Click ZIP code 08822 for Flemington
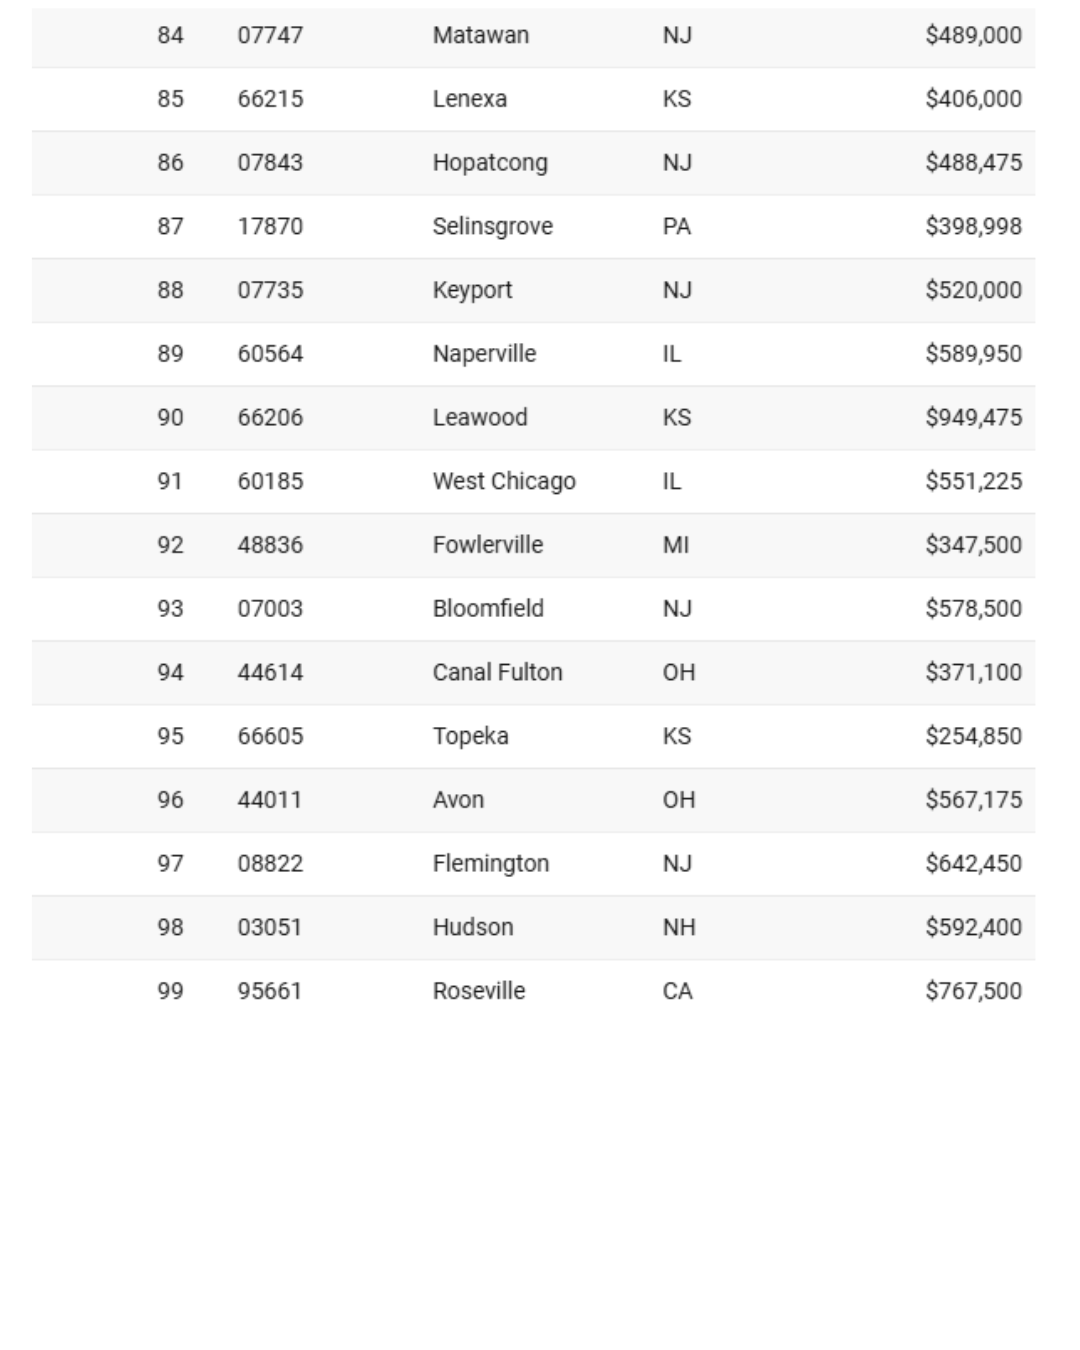Viewport: 1080px width, 1350px height. coord(270,864)
